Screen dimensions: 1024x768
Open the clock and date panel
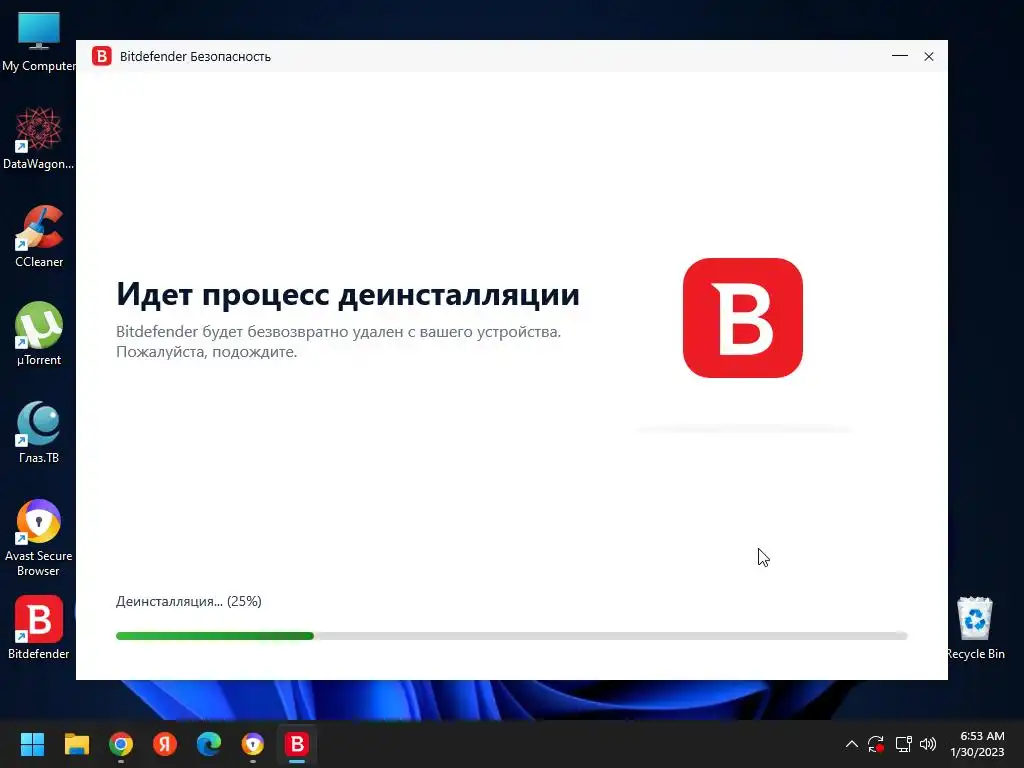tap(977, 744)
